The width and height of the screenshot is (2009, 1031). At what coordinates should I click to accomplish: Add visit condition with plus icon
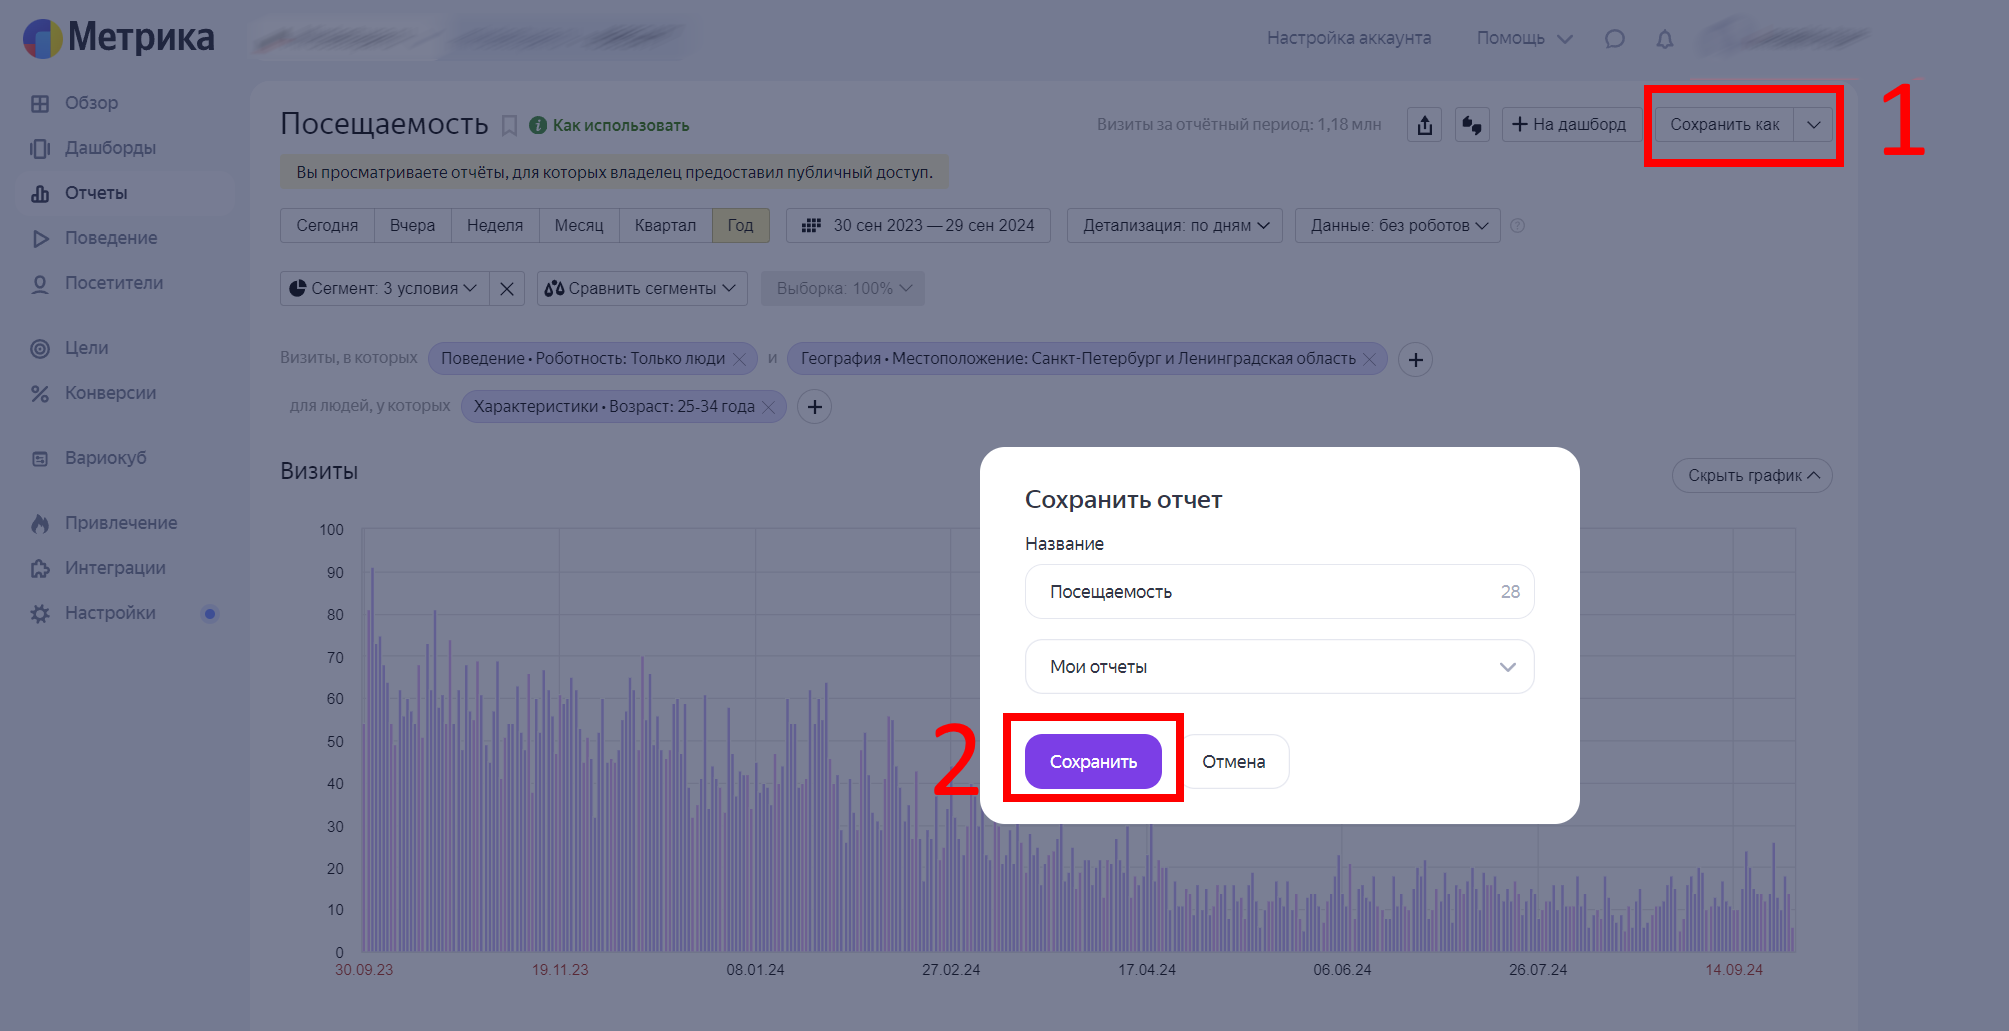[x=1415, y=359]
